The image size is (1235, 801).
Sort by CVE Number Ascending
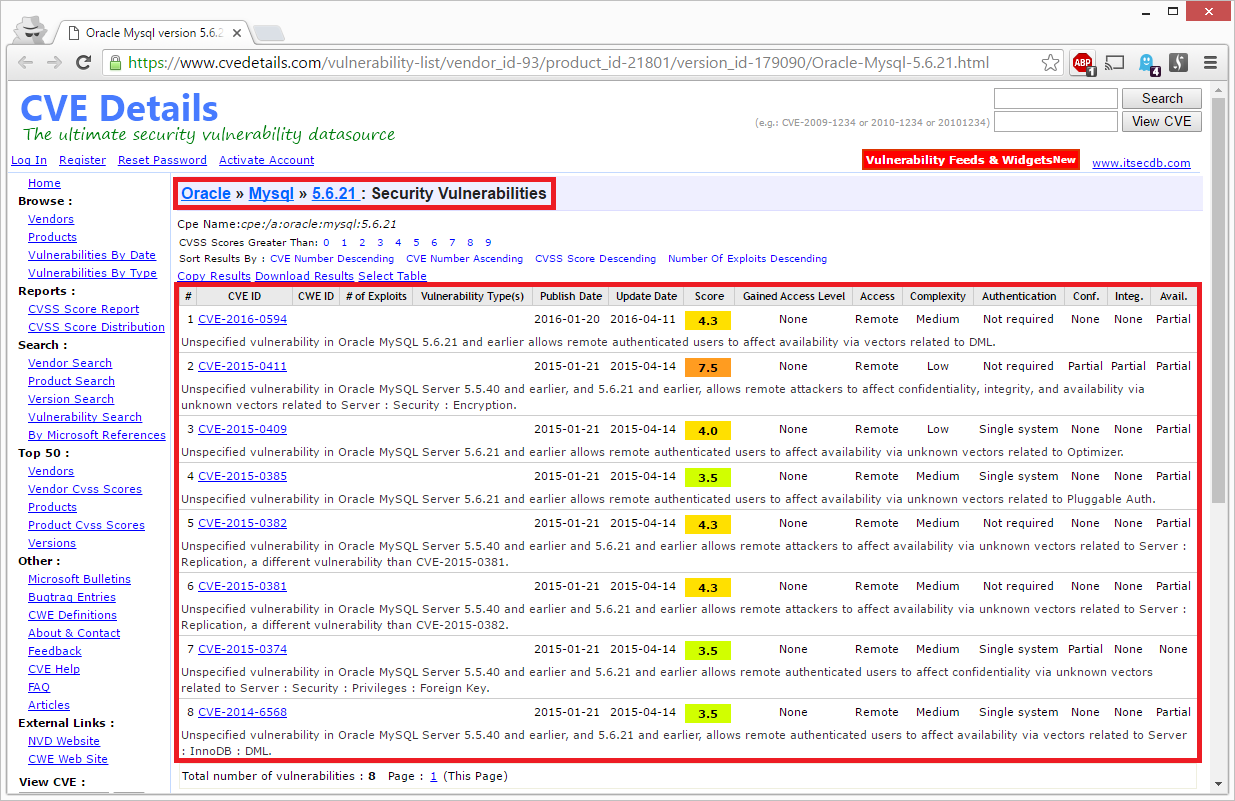click(x=464, y=258)
